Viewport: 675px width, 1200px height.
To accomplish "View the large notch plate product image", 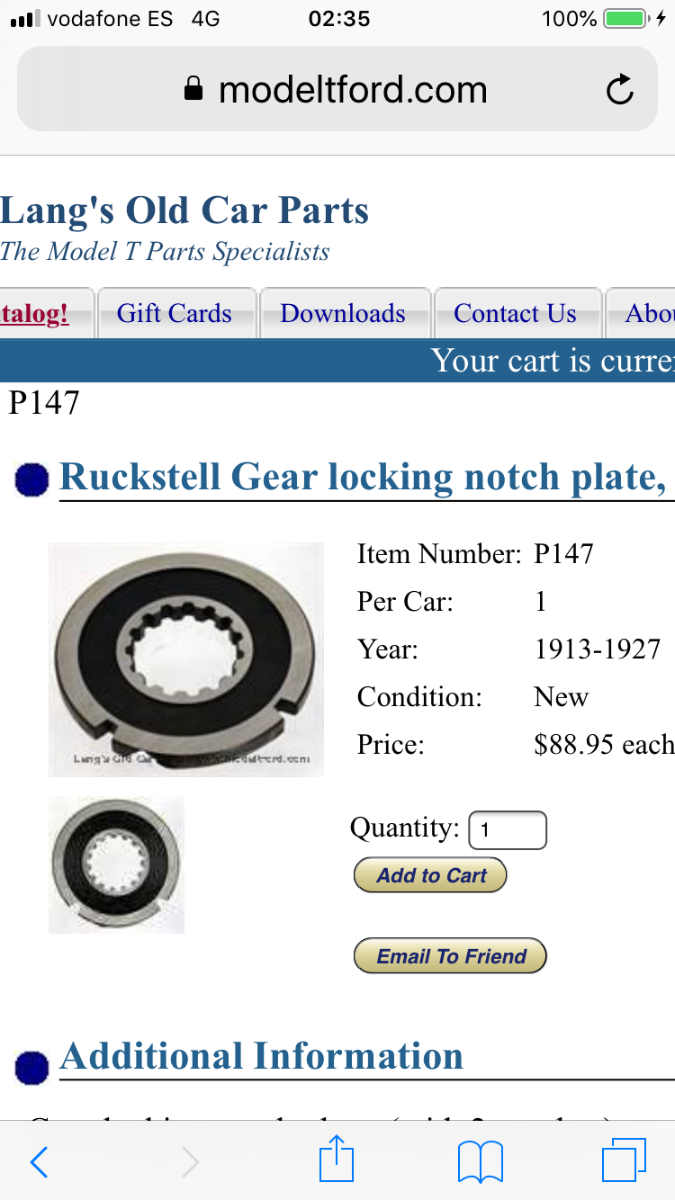I will [x=186, y=659].
